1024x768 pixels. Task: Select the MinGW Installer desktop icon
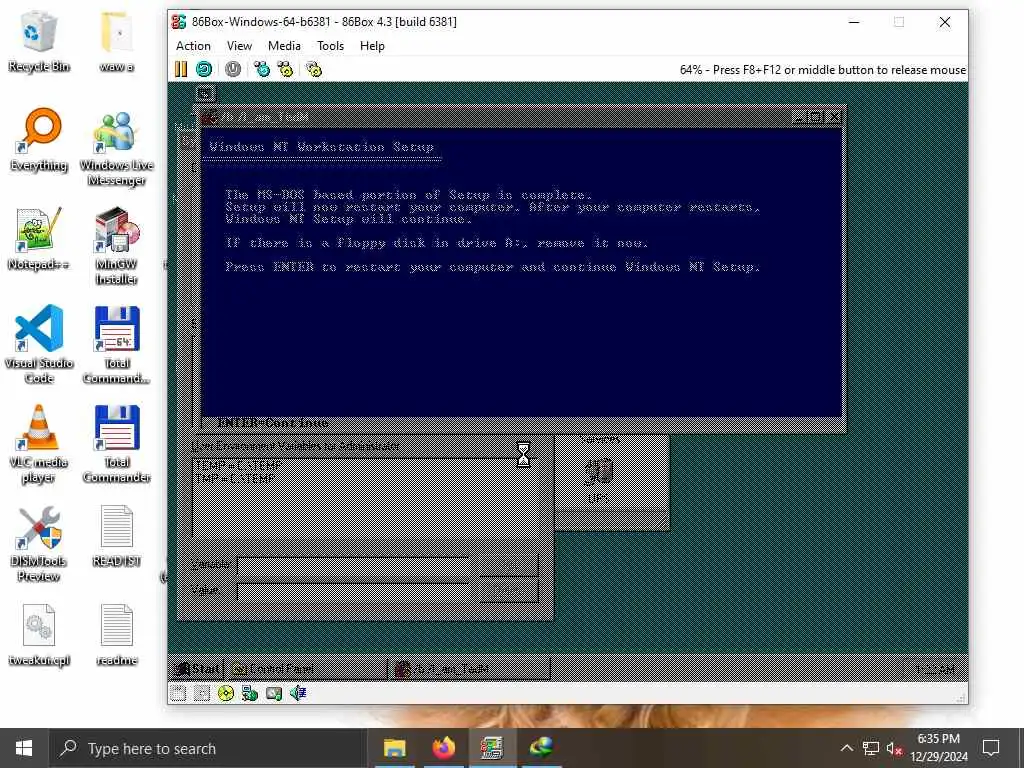[117, 247]
